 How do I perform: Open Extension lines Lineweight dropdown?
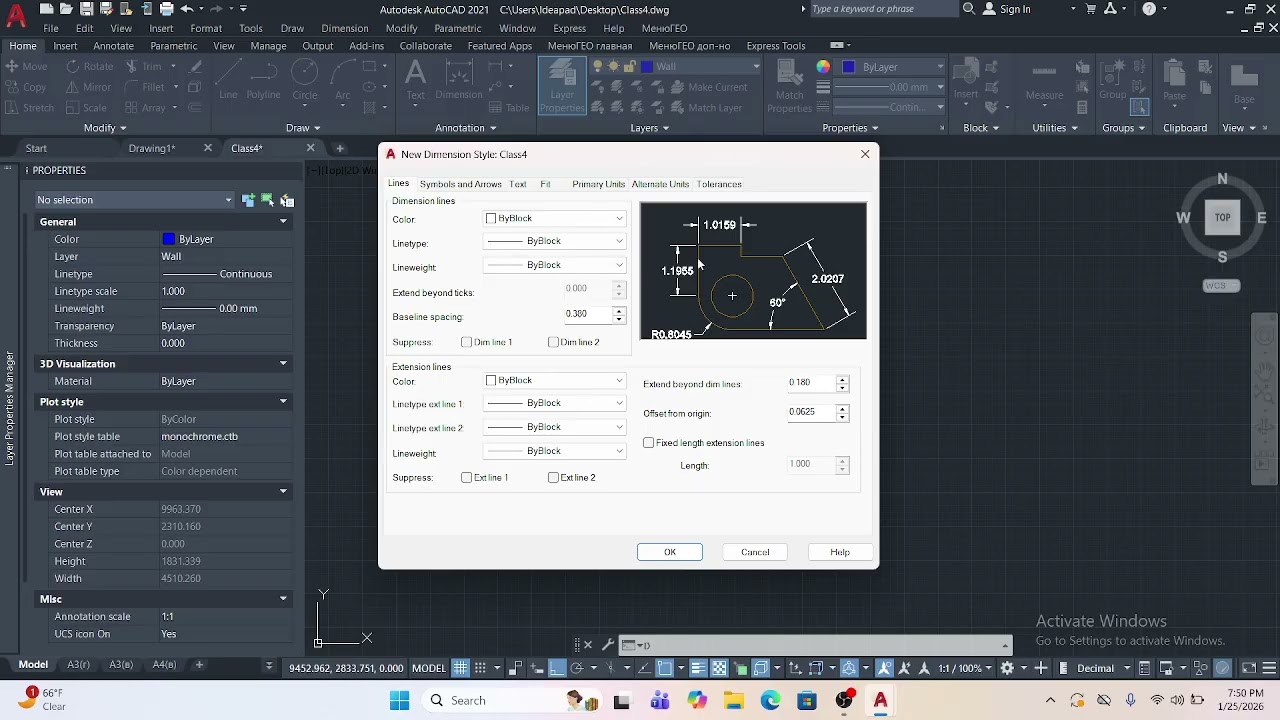[x=555, y=451]
